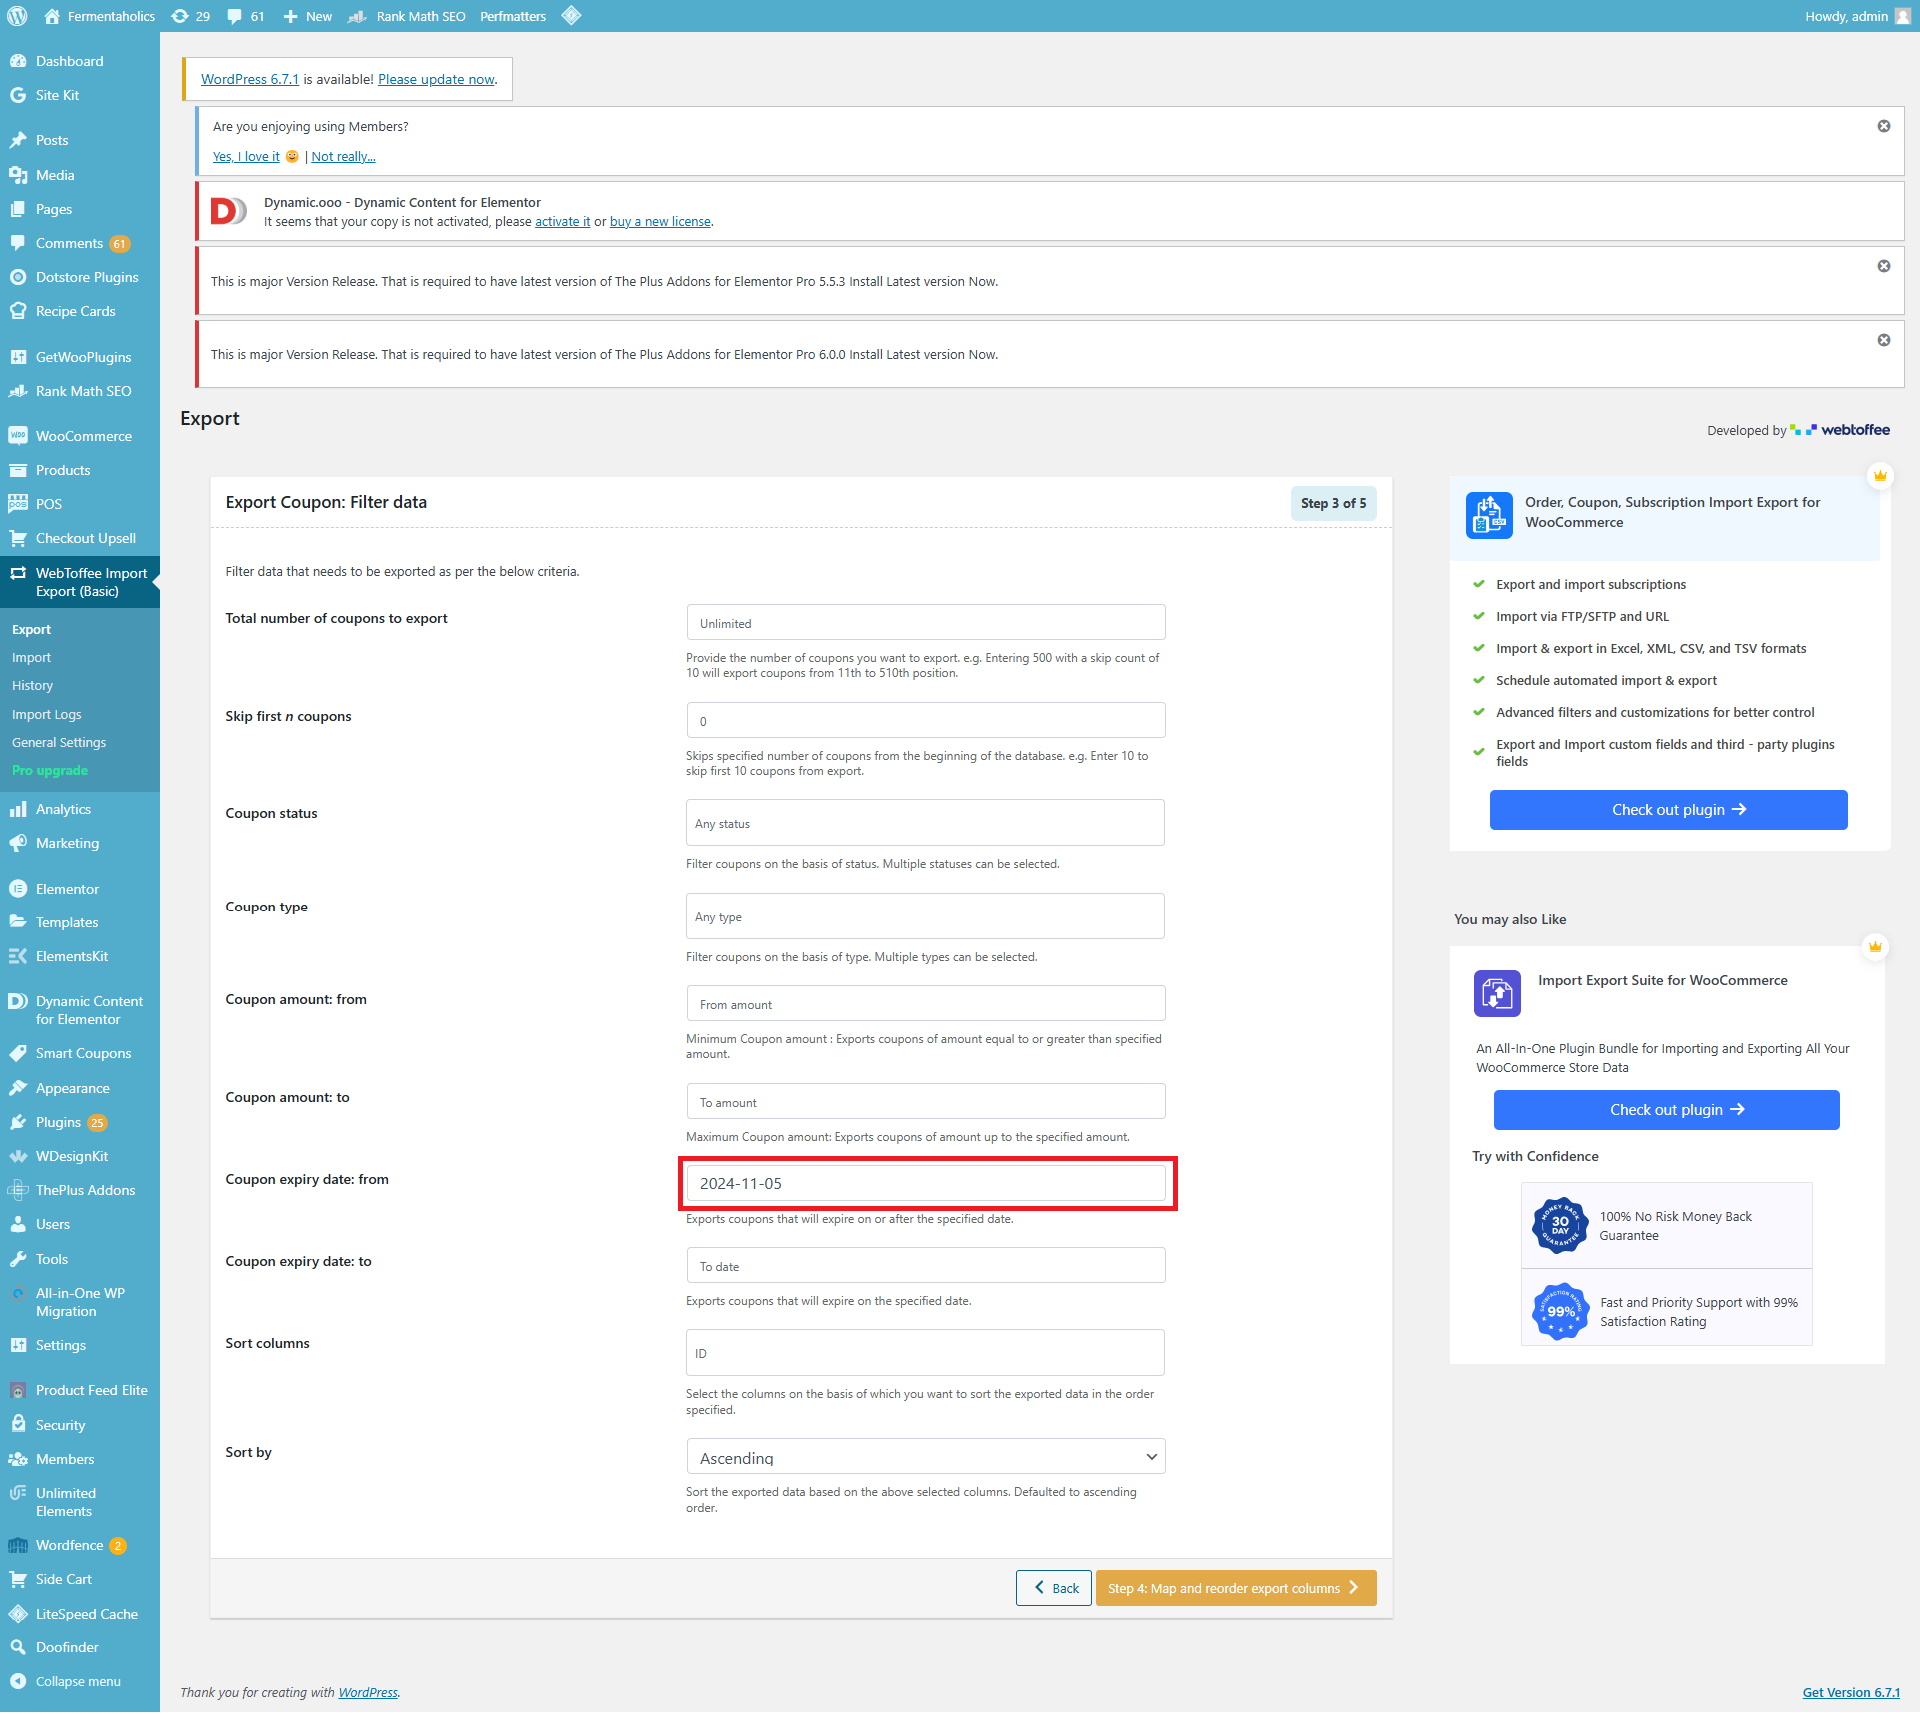Image resolution: width=1920 pixels, height=1714 pixels.
Task: Open General Settings submenu item
Action: point(59,742)
